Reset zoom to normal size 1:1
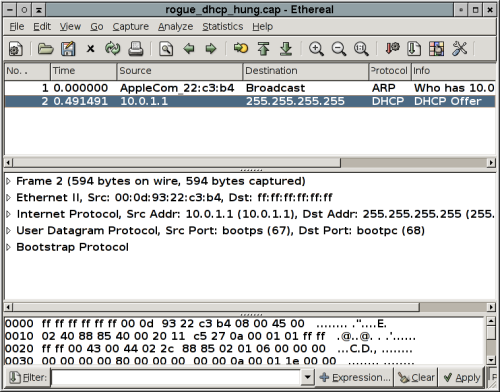This screenshot has height=392, width=500. pyautogui.click(x=361, y=49)
